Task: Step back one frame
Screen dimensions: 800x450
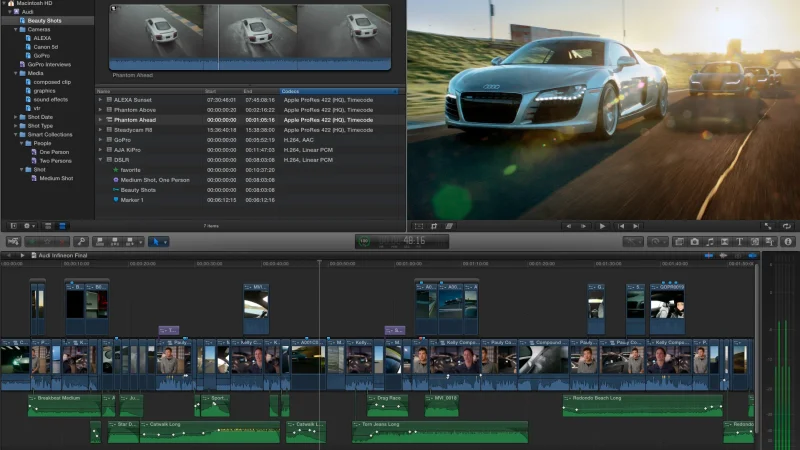Action: [568, 226]
